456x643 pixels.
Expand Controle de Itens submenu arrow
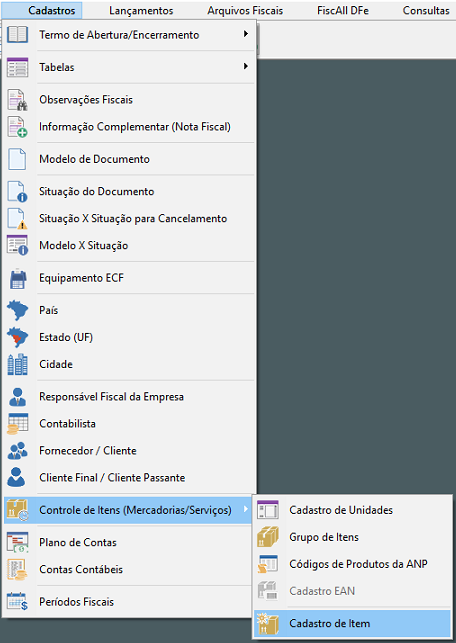[x=246, y=509]
